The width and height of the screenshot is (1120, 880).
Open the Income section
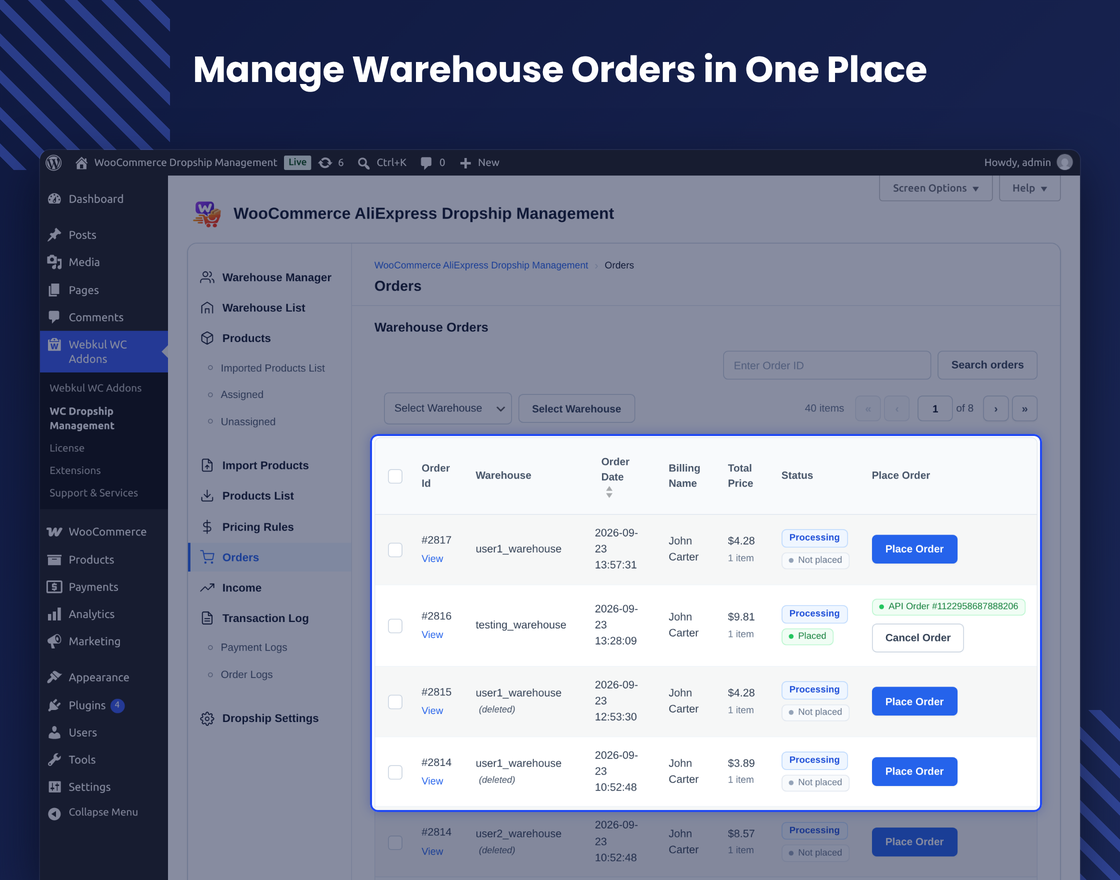click(241, 588)
